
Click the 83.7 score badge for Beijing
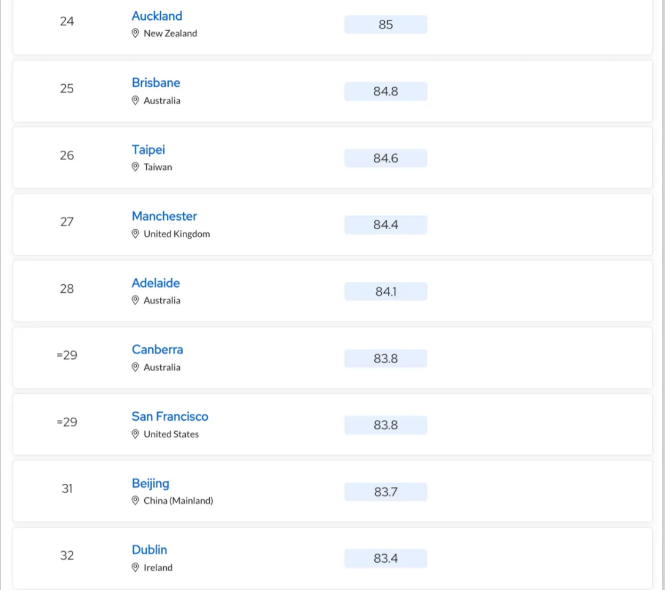(386, 492)
